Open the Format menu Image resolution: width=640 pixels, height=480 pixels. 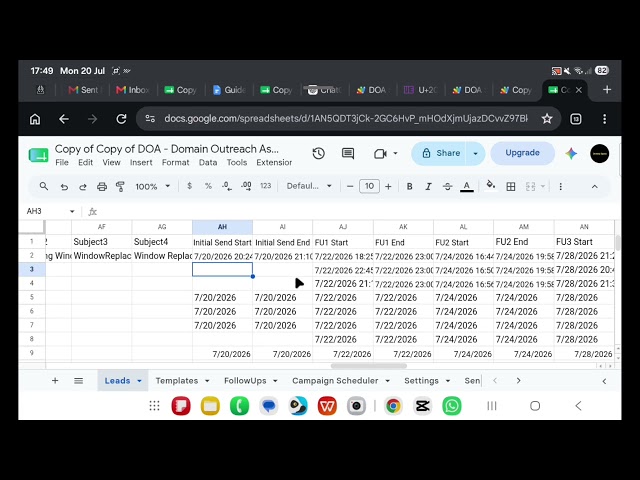176,162
